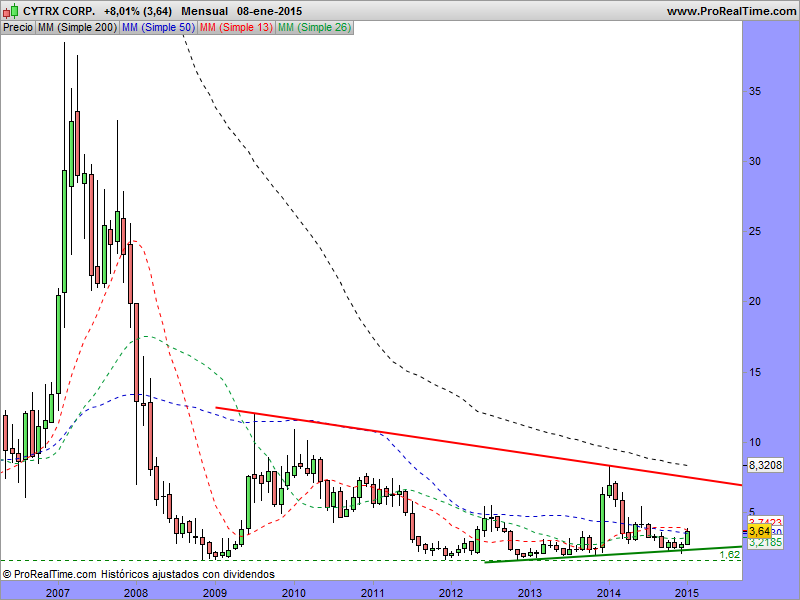The image size is (800, 600).
Task: Click the 2015 label on time axis
Action: (687, 592)
